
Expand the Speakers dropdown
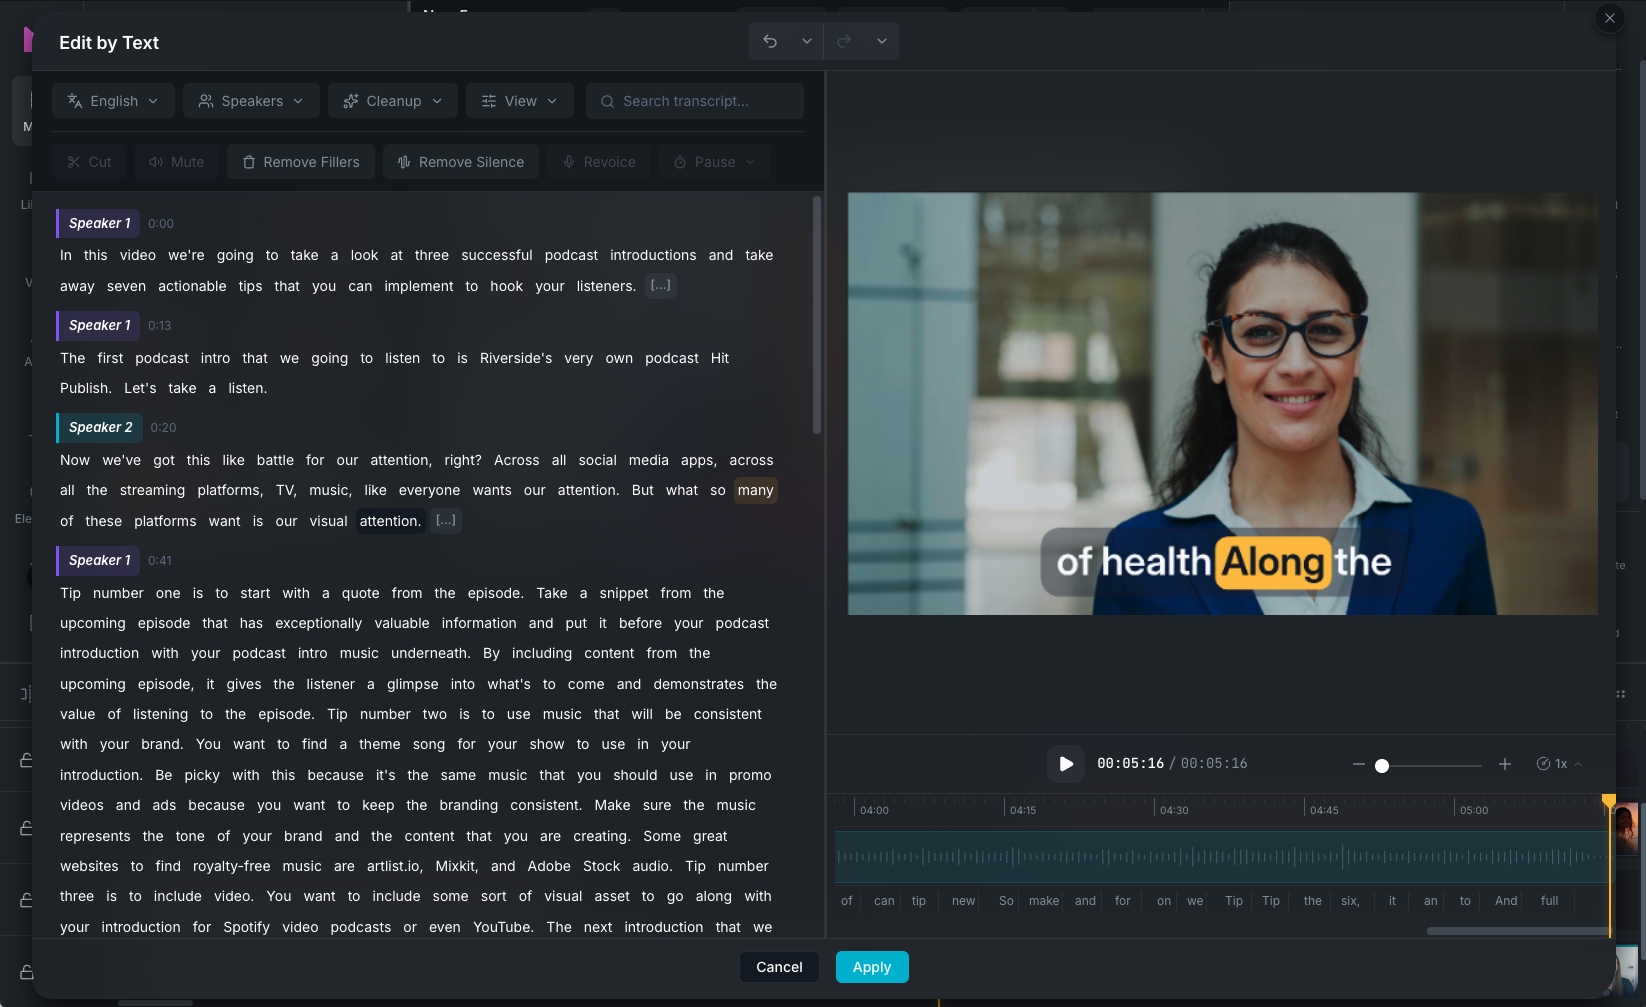[250, 100]
